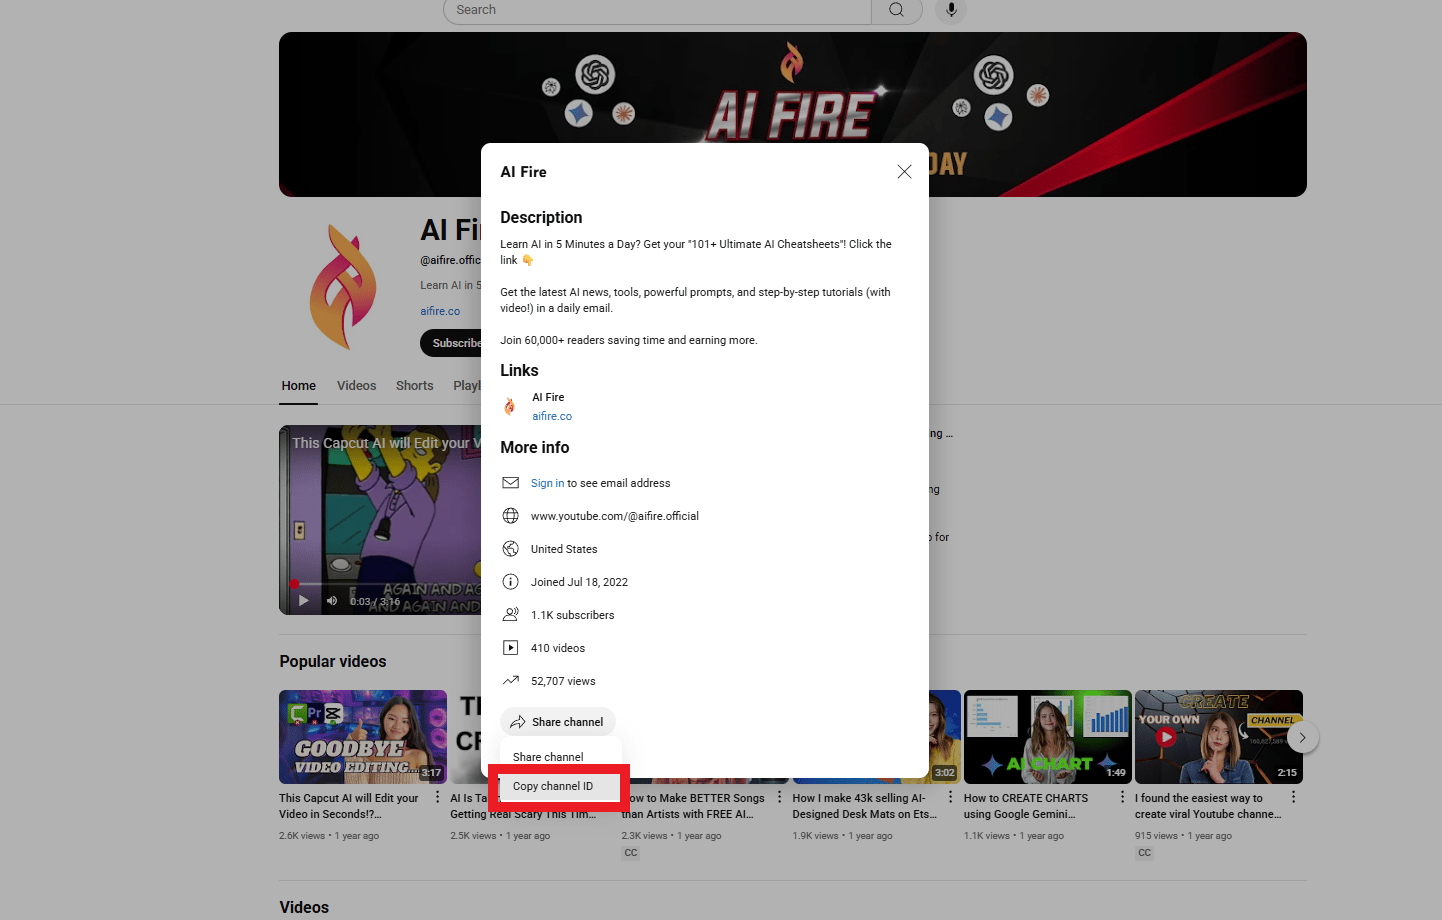Click the aifire.co link under channel name
1442x920 pixels.
click(440, 311)
